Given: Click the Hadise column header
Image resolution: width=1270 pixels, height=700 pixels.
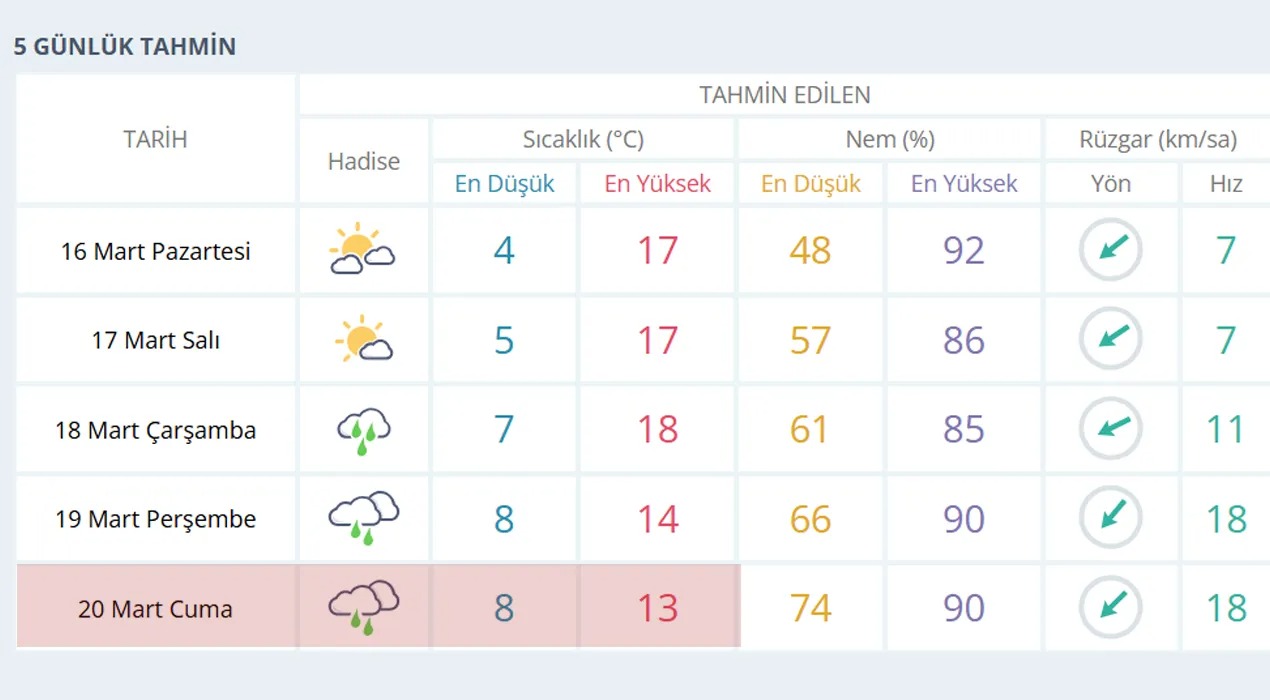Looking at the screenshot, I should (363, 161).
